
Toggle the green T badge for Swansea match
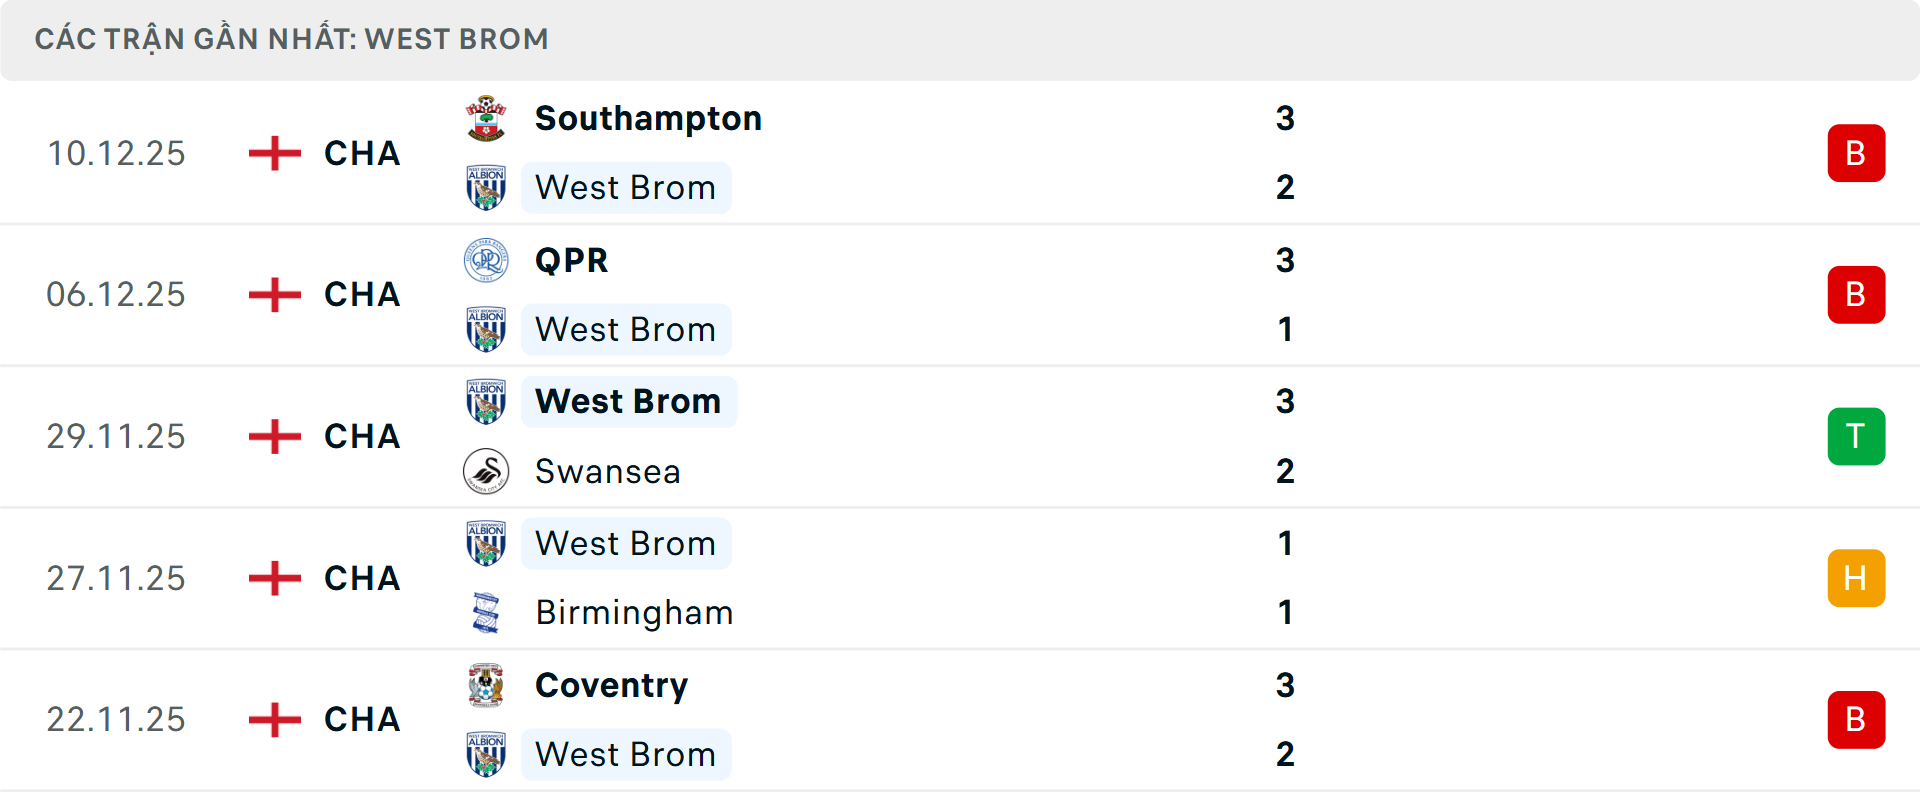coord(1857,435)
